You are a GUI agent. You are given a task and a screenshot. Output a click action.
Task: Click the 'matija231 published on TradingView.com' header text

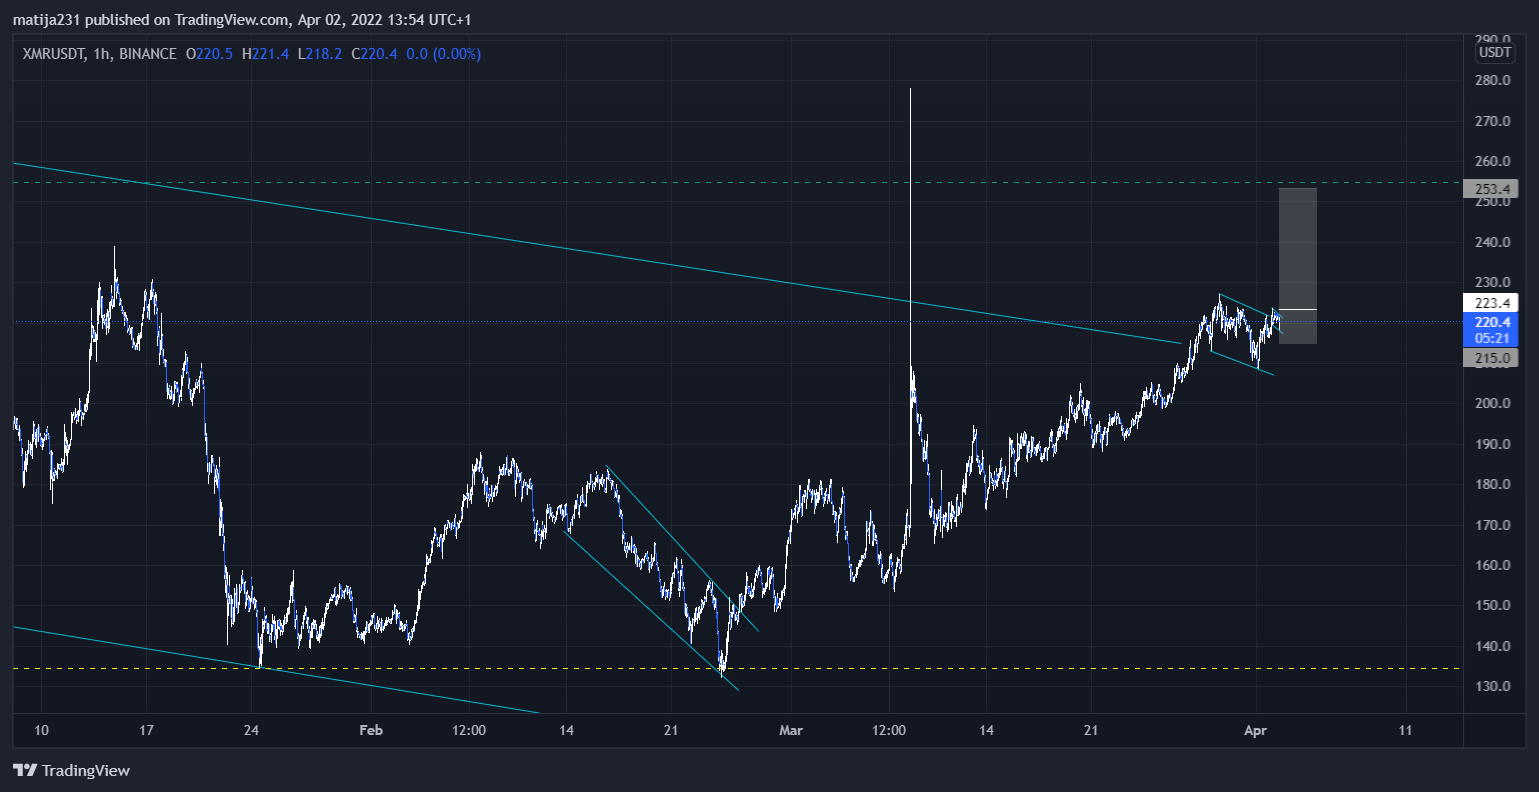click(149, 20)
